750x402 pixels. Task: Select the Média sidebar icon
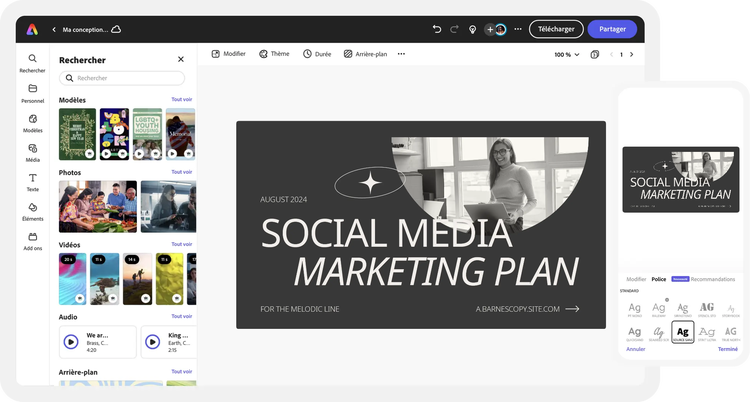point(32,152)
